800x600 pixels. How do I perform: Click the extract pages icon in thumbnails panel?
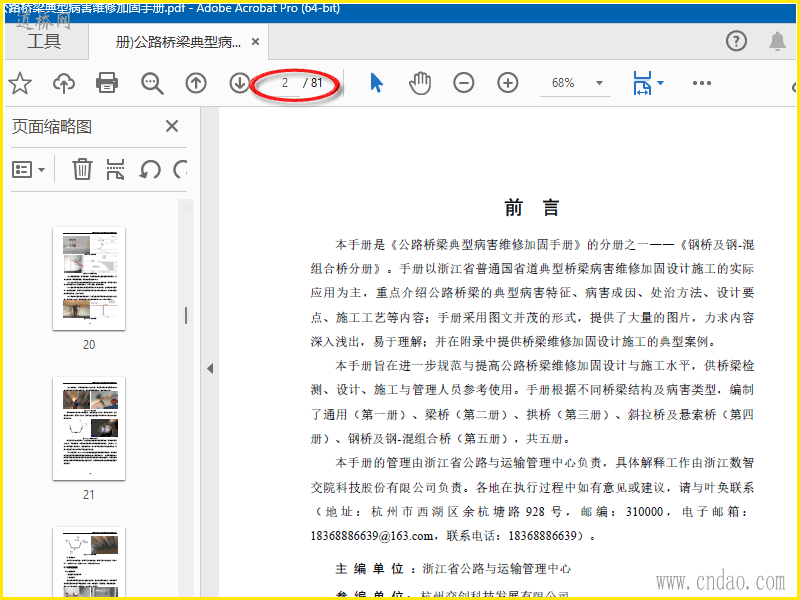point(115,169)
